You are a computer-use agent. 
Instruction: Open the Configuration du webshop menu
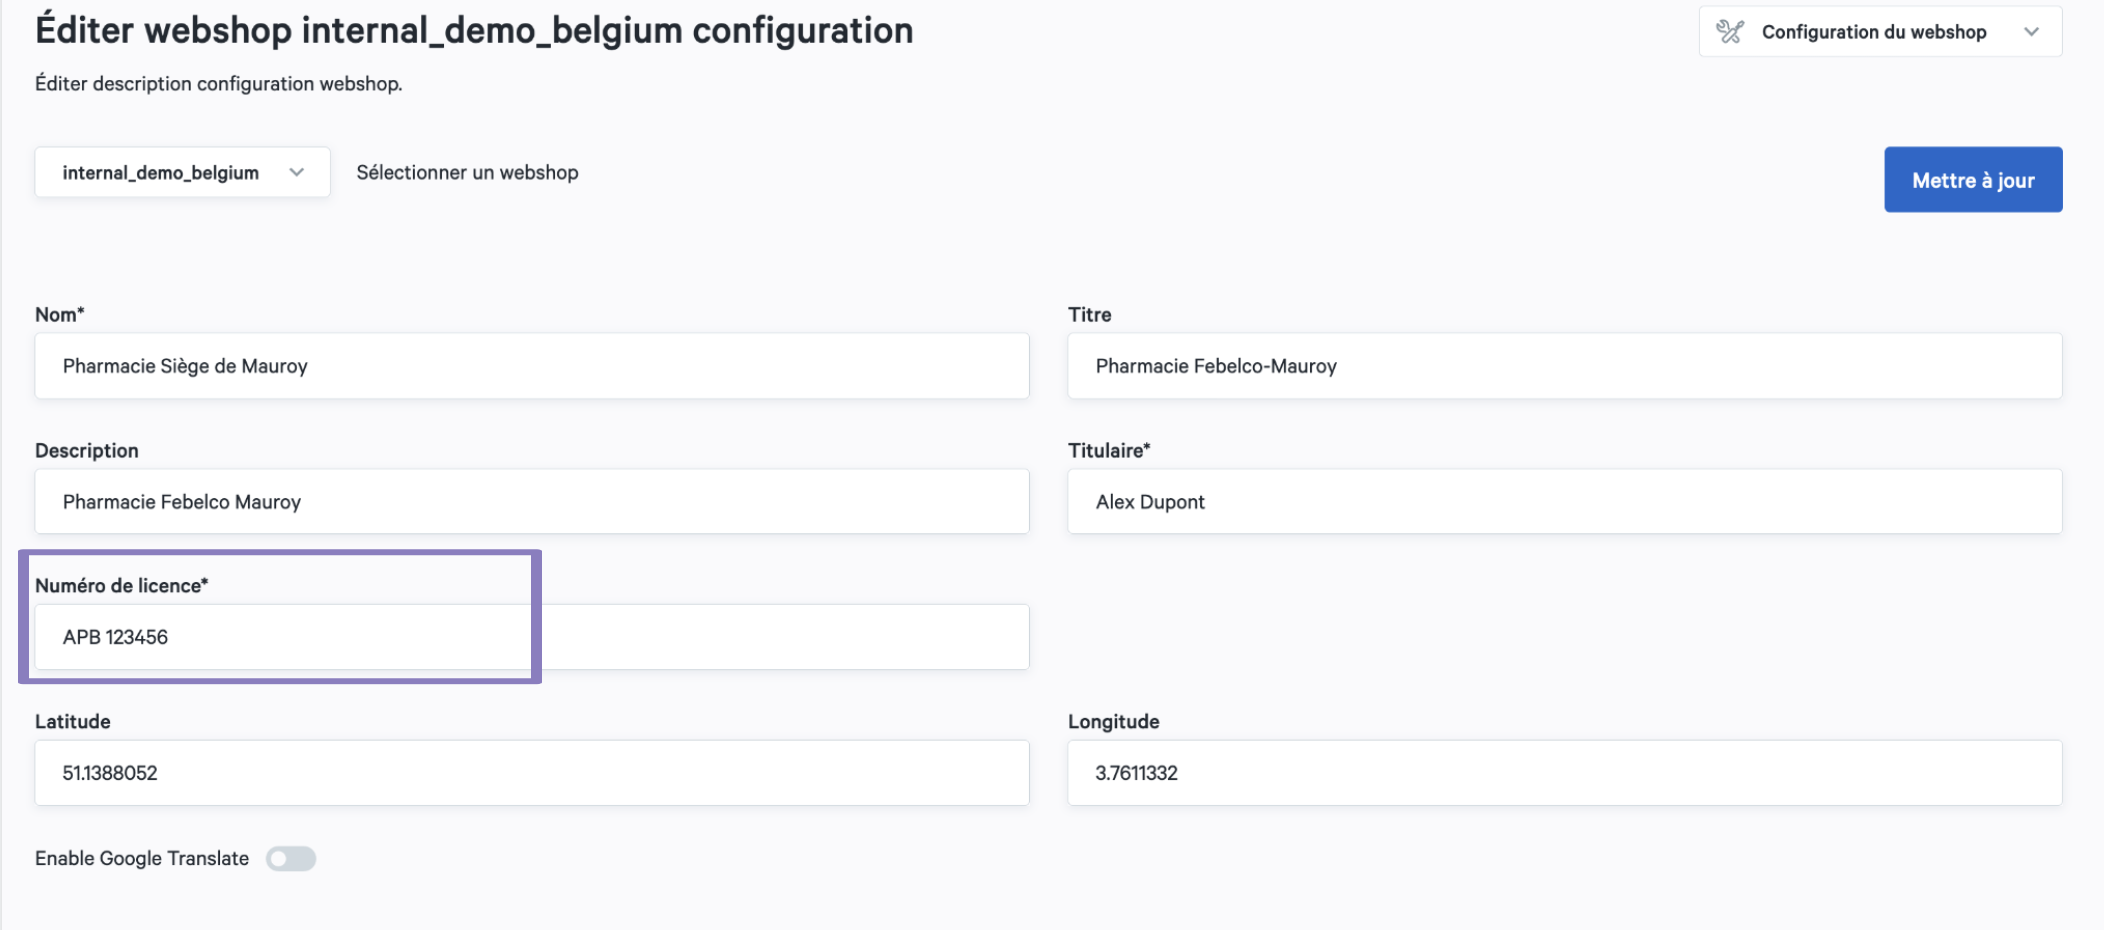tap(1873, 32)
